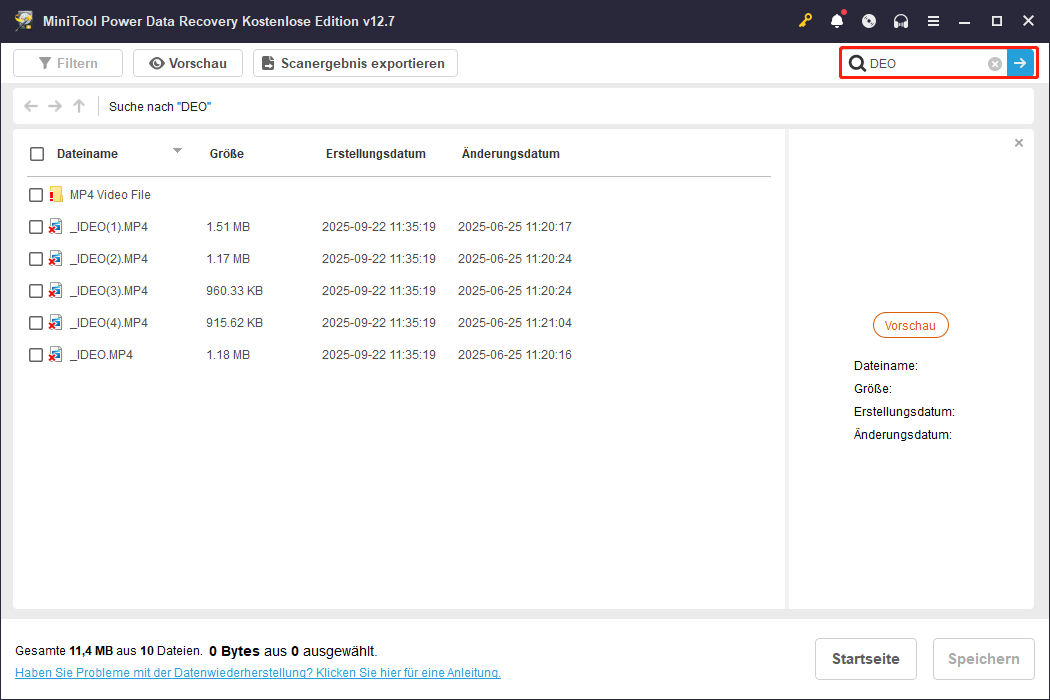This screenshot has width=1050, height=700.
Task: Open notifications via the bell icon
Action: click(838, 20)
